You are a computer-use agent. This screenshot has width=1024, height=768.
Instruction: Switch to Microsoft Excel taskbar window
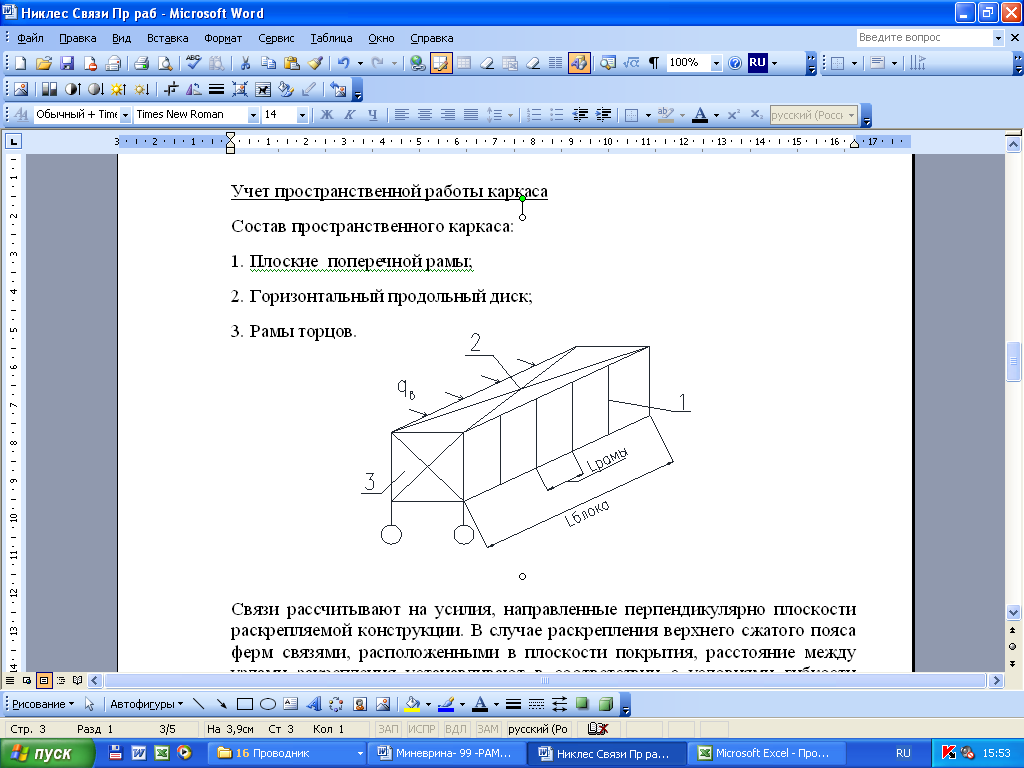(x=767, y=754)
